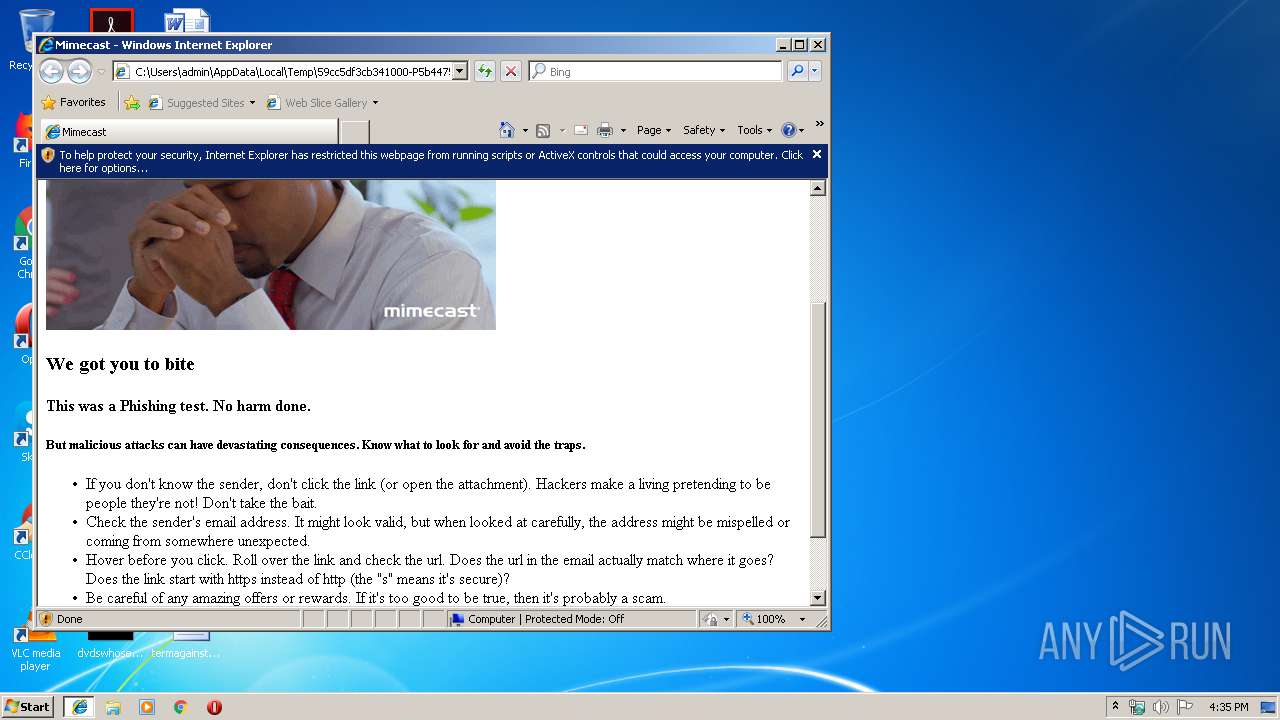
Task: Select the Mimecast tab
Action: [188, 131]
